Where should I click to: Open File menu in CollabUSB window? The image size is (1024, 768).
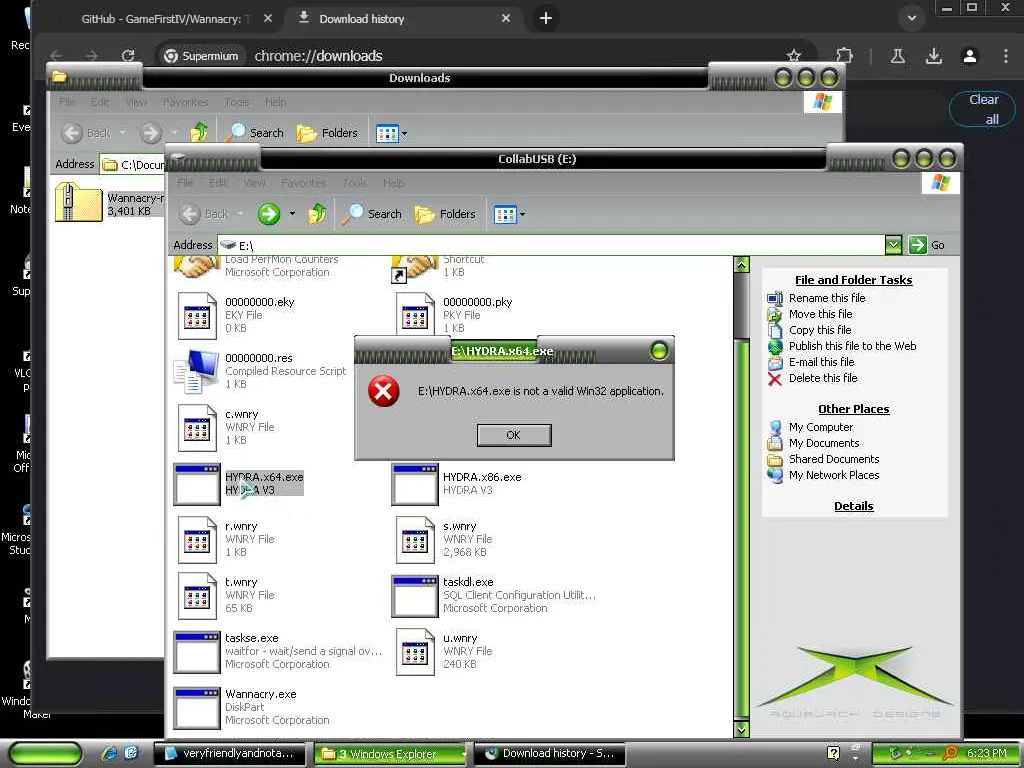tap(185, 183)
